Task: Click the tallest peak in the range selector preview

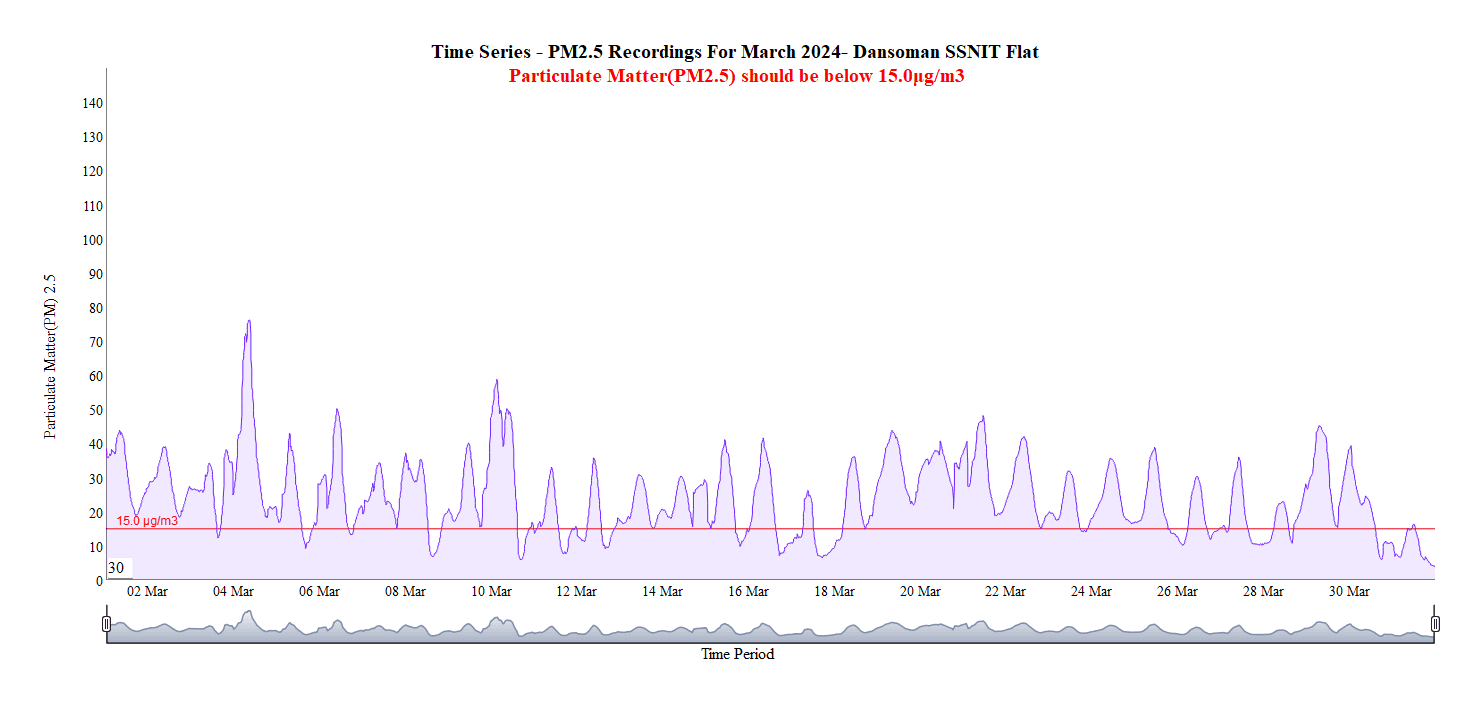Action: (x=248, y=613)
